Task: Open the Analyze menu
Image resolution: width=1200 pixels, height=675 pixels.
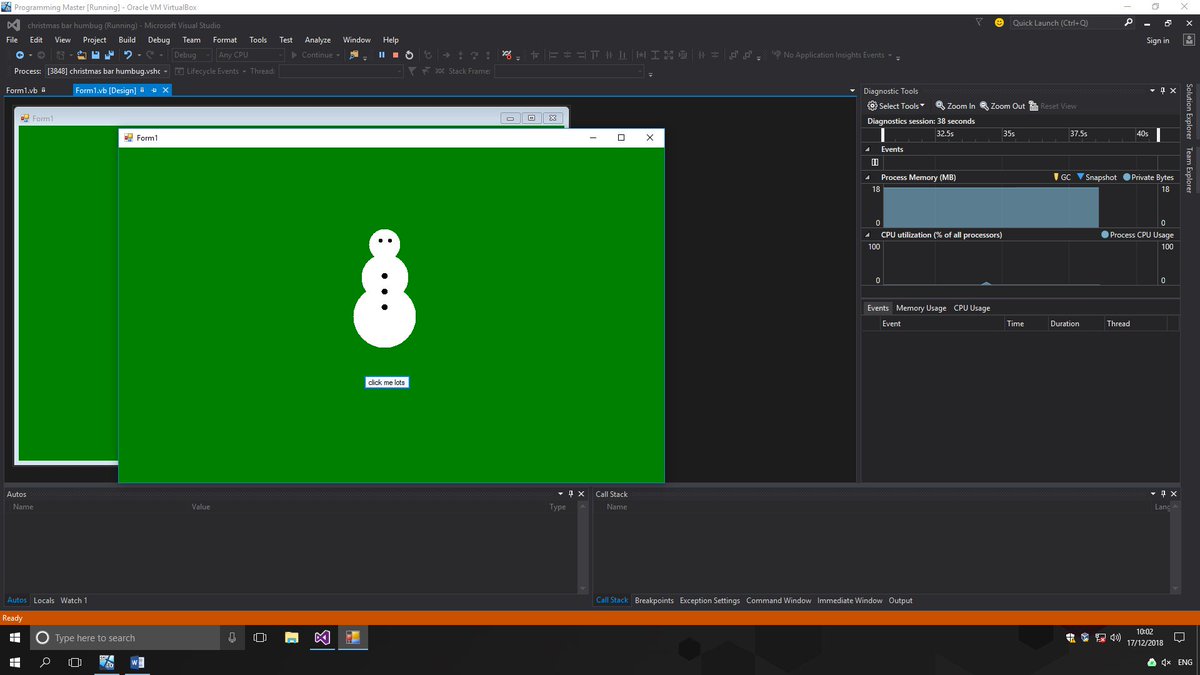Action: click(x=318, y=40)
